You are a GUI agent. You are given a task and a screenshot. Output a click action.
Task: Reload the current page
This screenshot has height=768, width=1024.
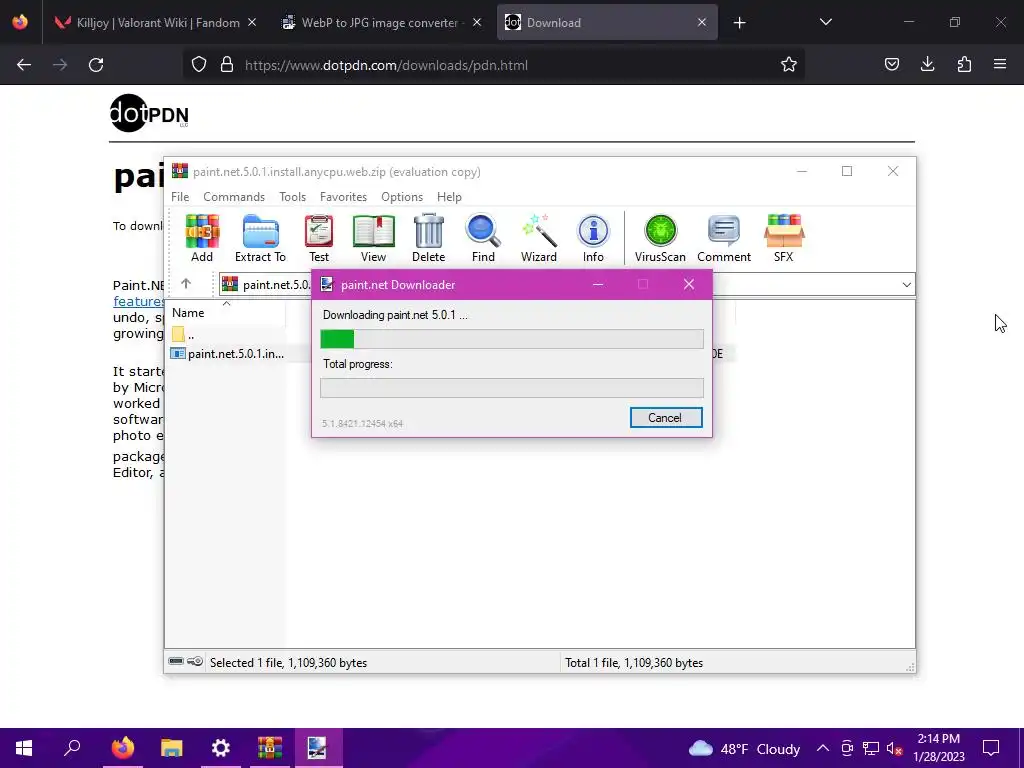96,65
